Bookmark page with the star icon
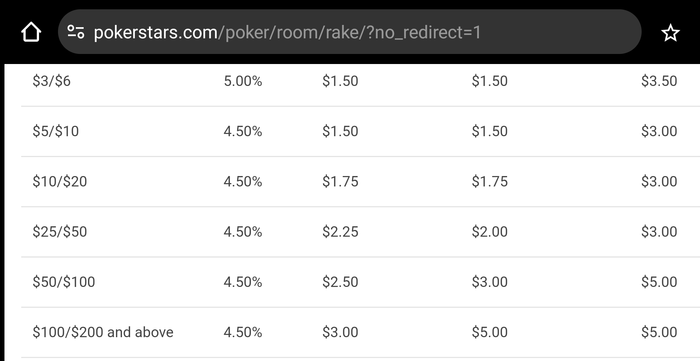The width and height of the screenshot is (700, 361). [670, 33]
